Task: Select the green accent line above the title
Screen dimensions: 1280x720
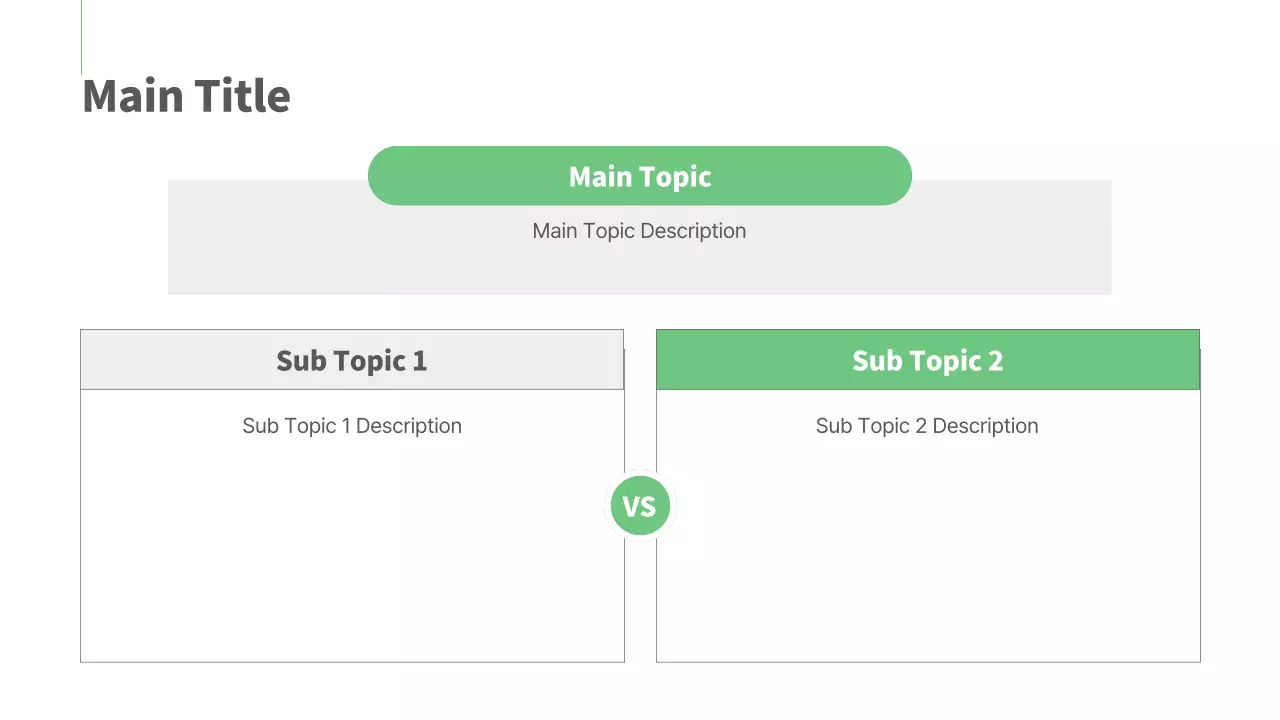Action: (x=81, y=36)
